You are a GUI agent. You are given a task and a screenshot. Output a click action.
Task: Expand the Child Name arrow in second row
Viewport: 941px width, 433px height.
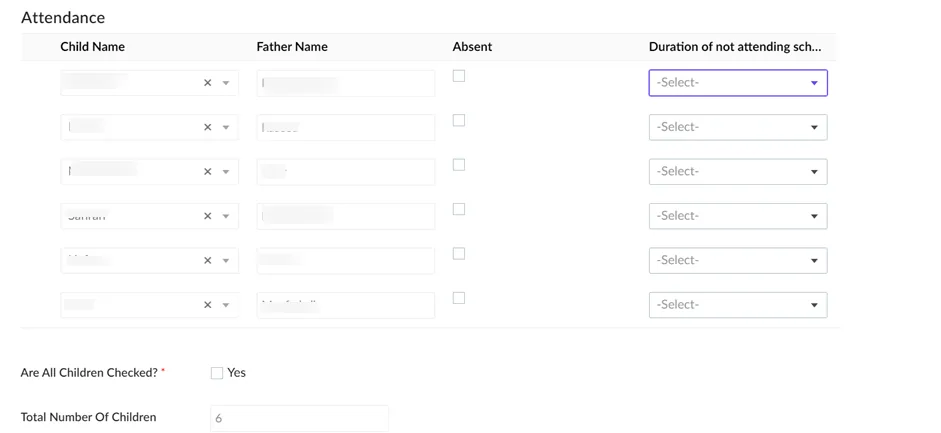[226, 127]
